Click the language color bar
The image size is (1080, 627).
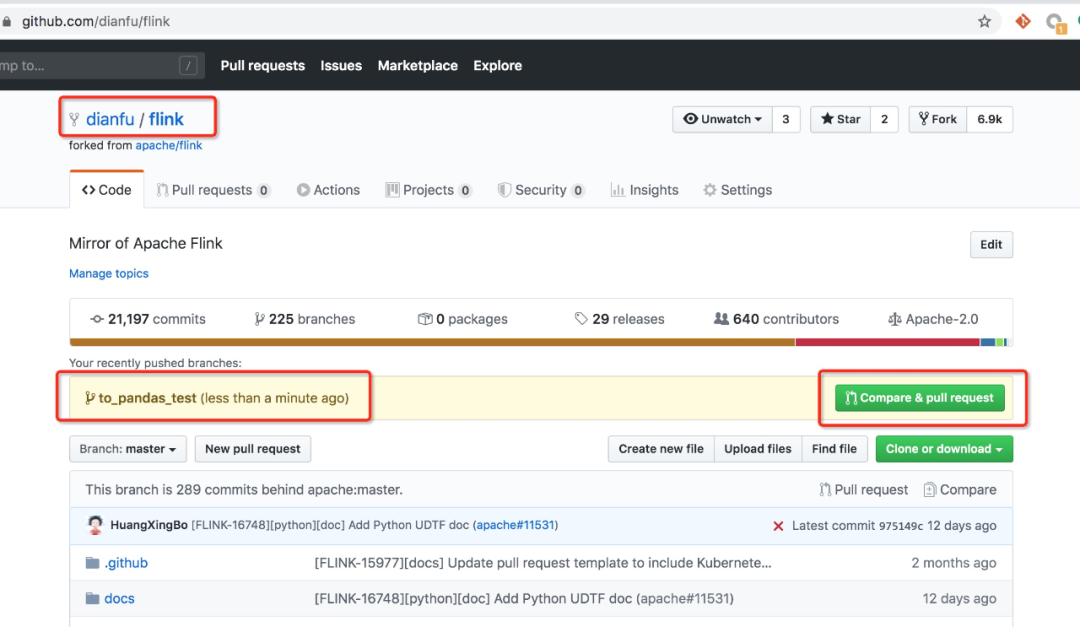[x=540, y=342]
